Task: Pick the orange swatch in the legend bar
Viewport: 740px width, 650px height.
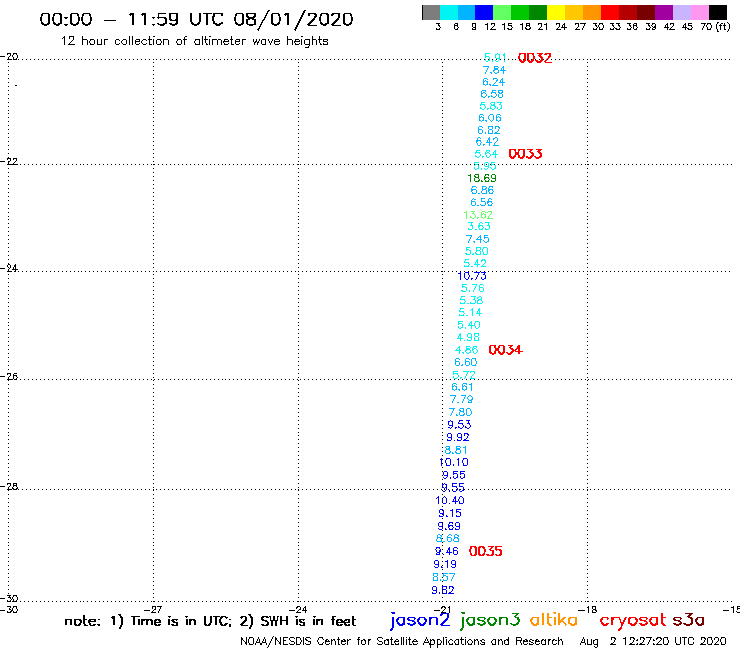Action: point(592,12)
